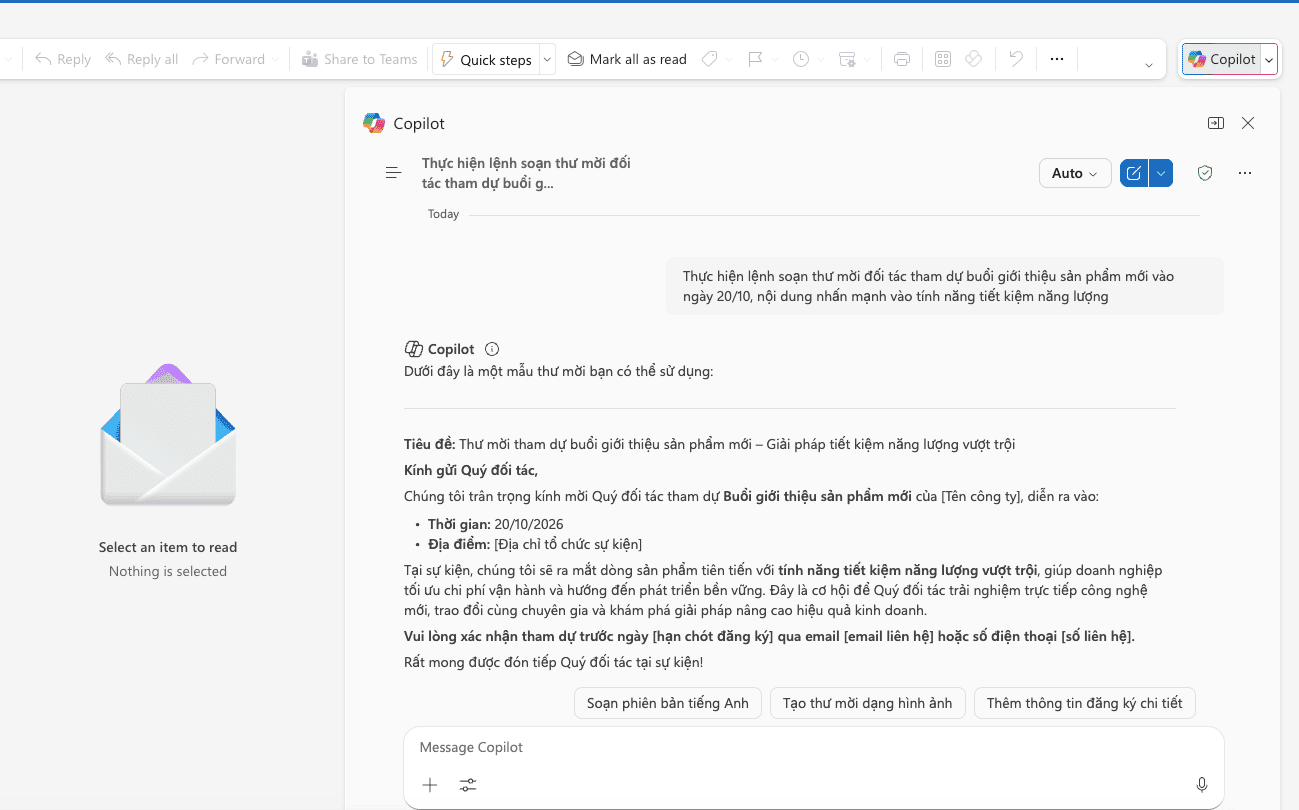Click the info icon beside Copilot name
This screenshot has height=810, width=1299.
tap(492, 349)
